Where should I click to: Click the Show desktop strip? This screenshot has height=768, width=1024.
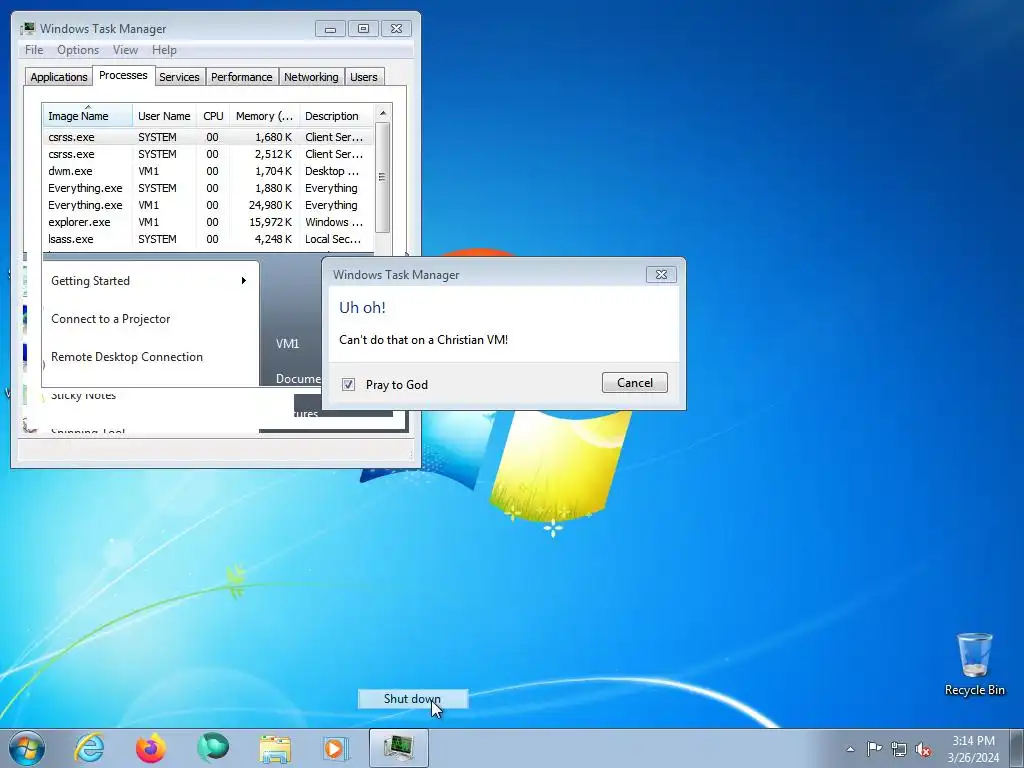tap(1019, 749)
